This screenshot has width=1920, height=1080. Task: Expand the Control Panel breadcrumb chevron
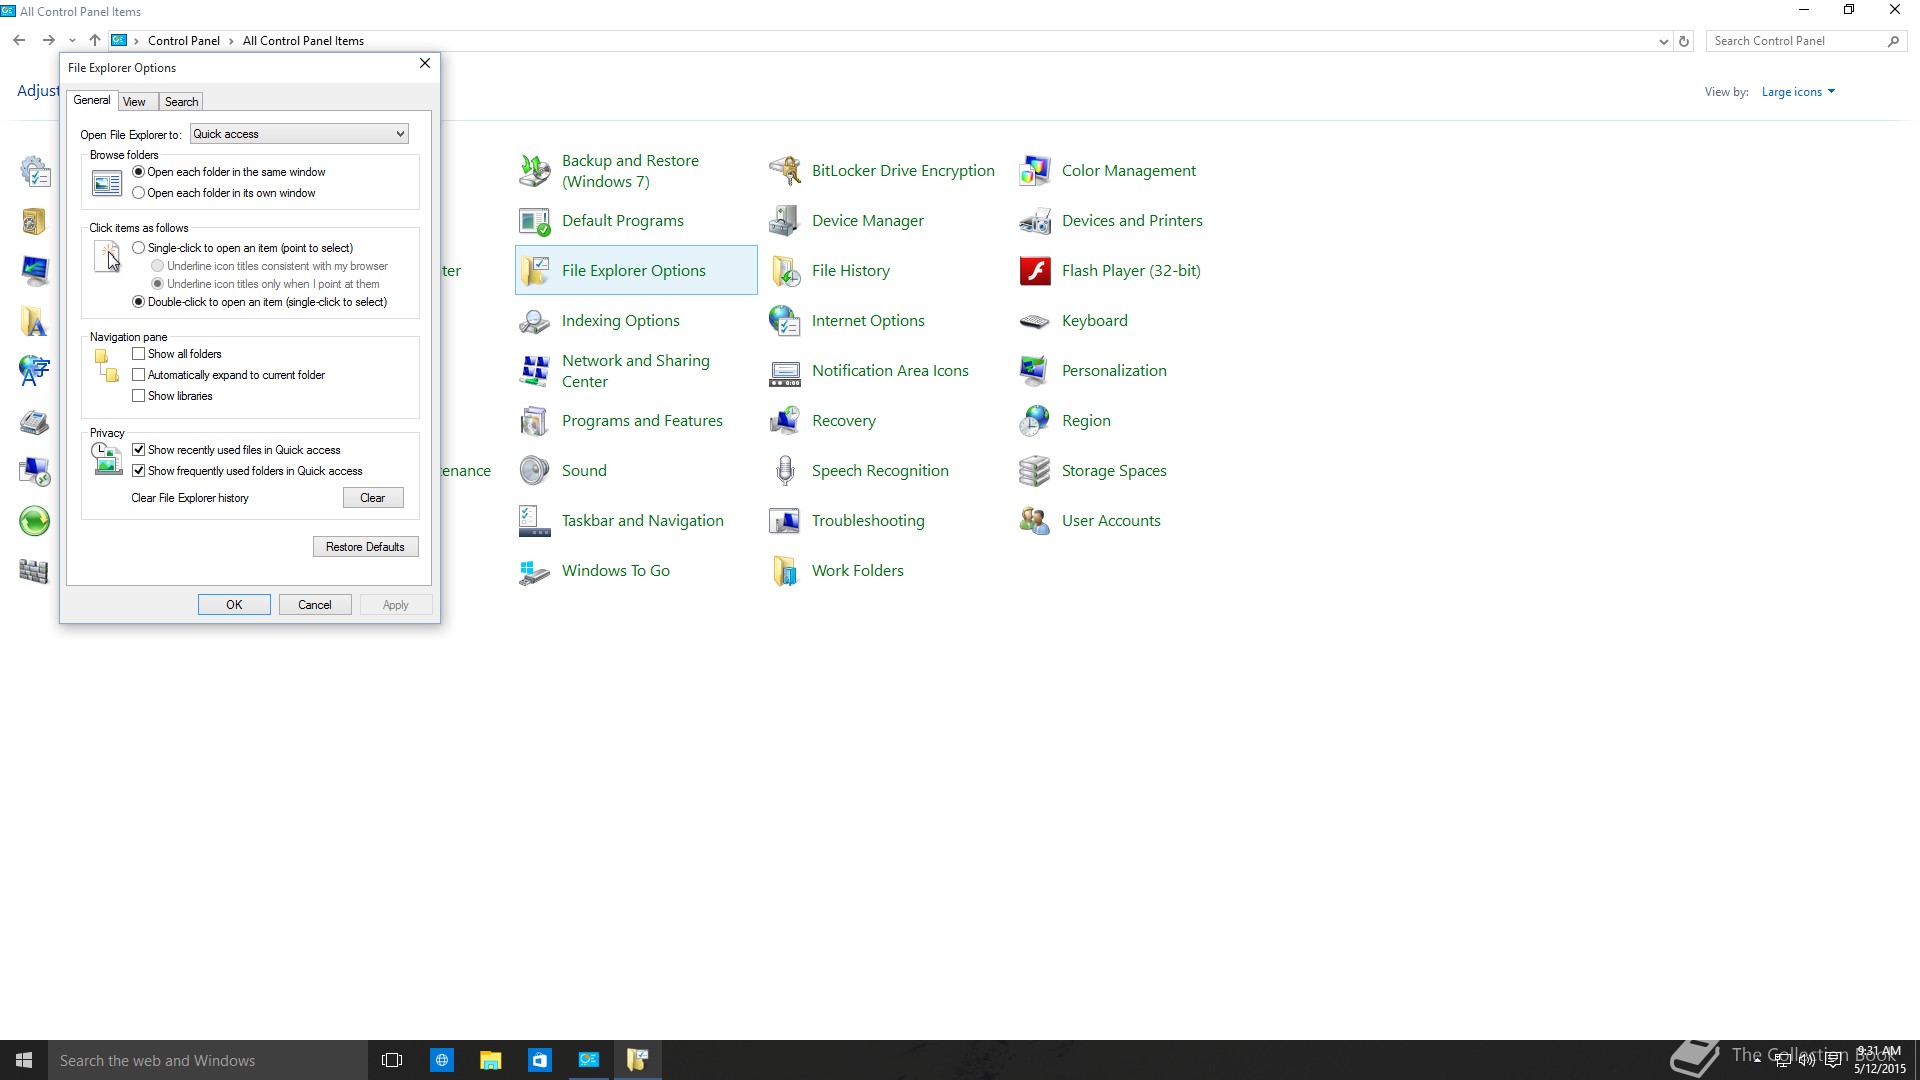(232, 41)
